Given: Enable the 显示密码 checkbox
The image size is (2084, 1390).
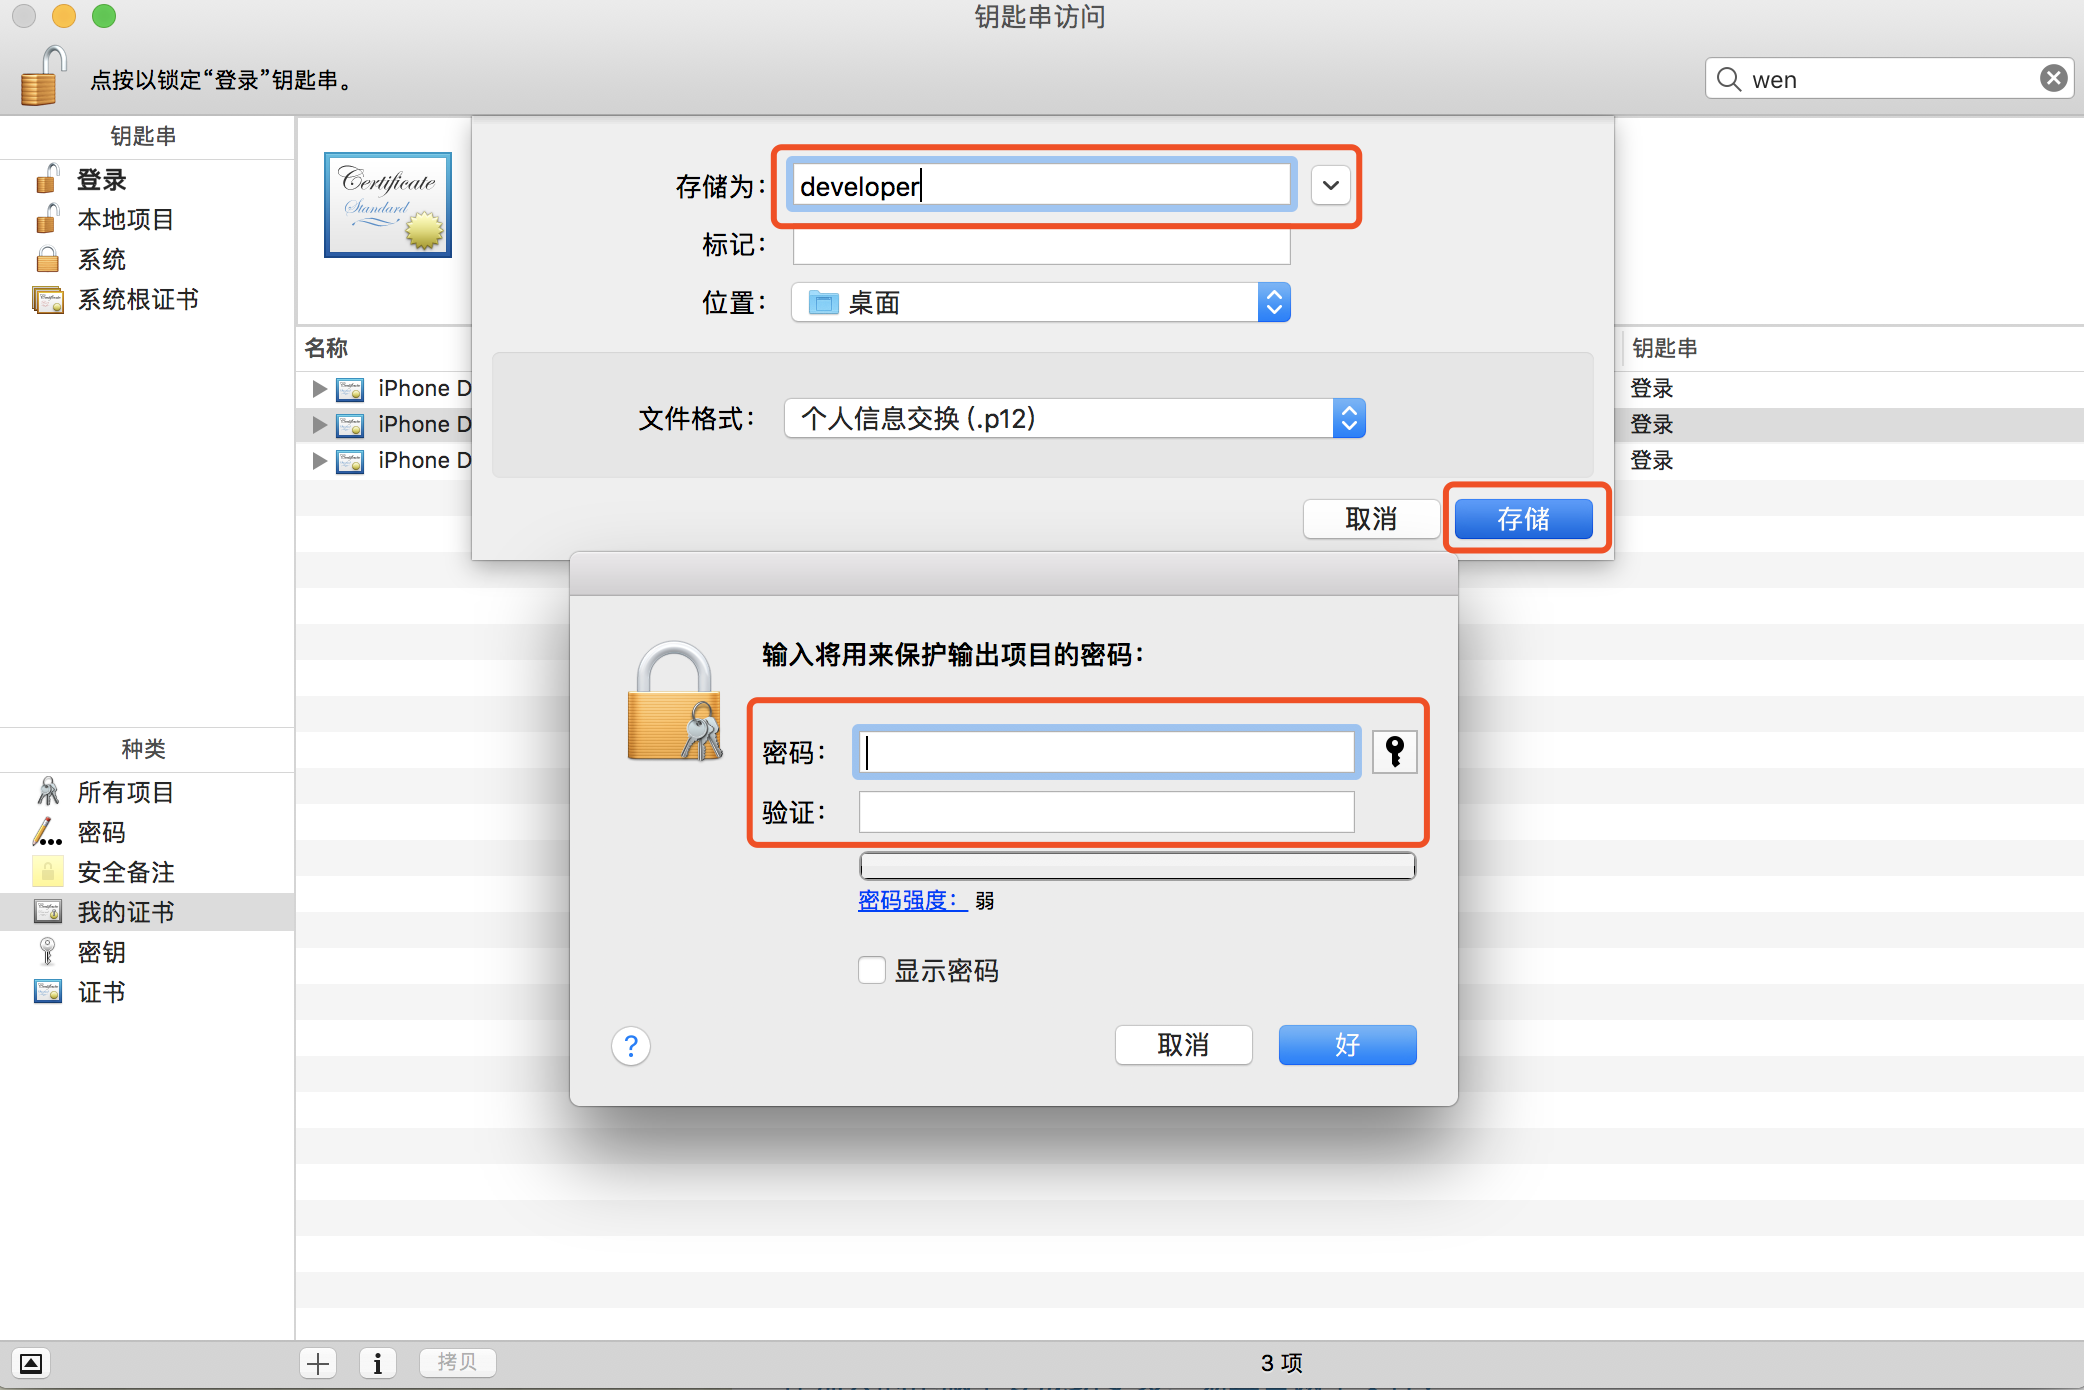Looking at the screenshot, I should [871, 970].
